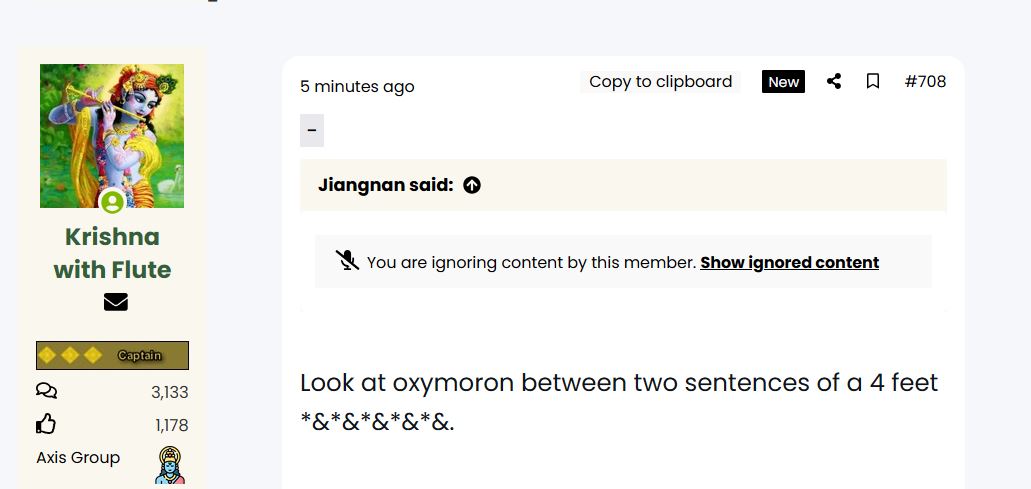The height and width of the screenshot is (489, 1031).
Task: Show ignored content from this member
Action: [789, 263]
